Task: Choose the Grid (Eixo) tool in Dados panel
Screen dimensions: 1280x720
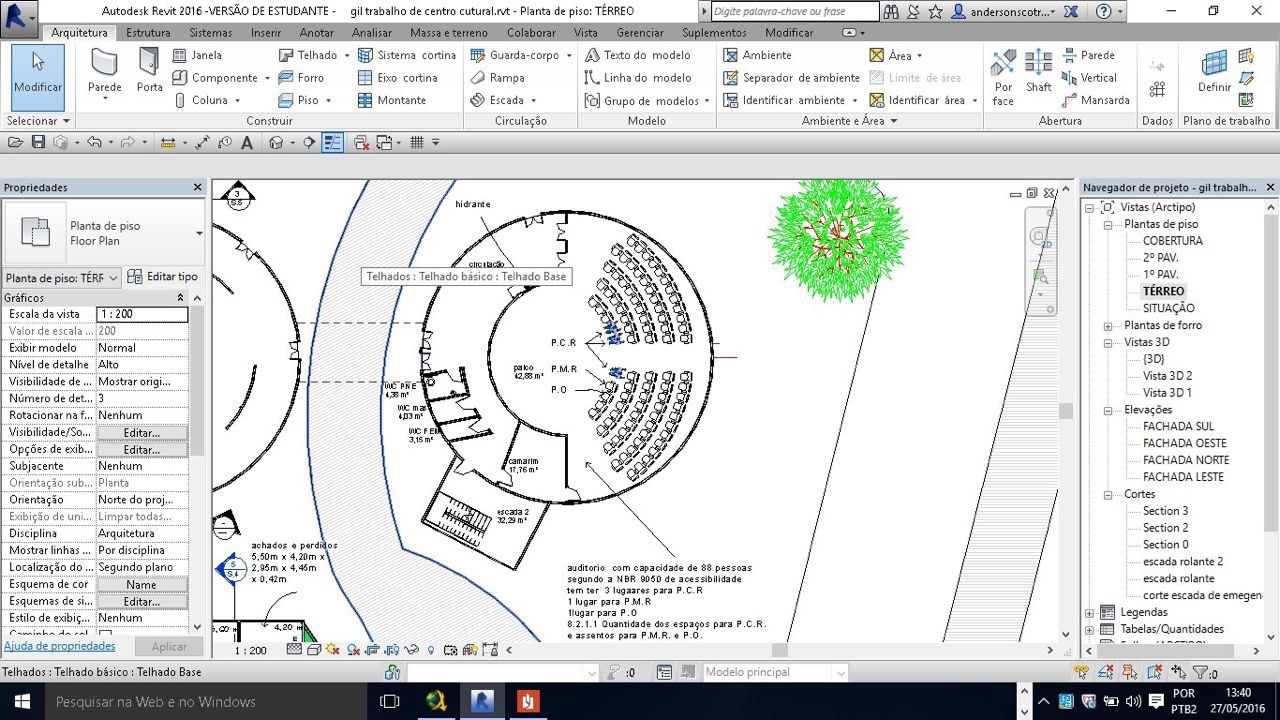Action: click(x=1157, y=90)
